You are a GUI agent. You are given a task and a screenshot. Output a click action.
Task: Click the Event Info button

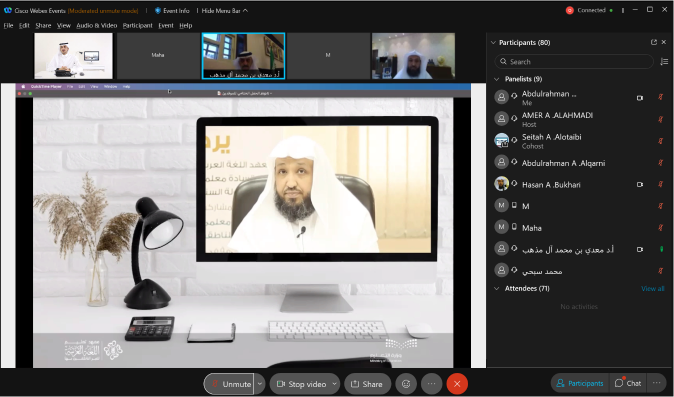[172, 11]
